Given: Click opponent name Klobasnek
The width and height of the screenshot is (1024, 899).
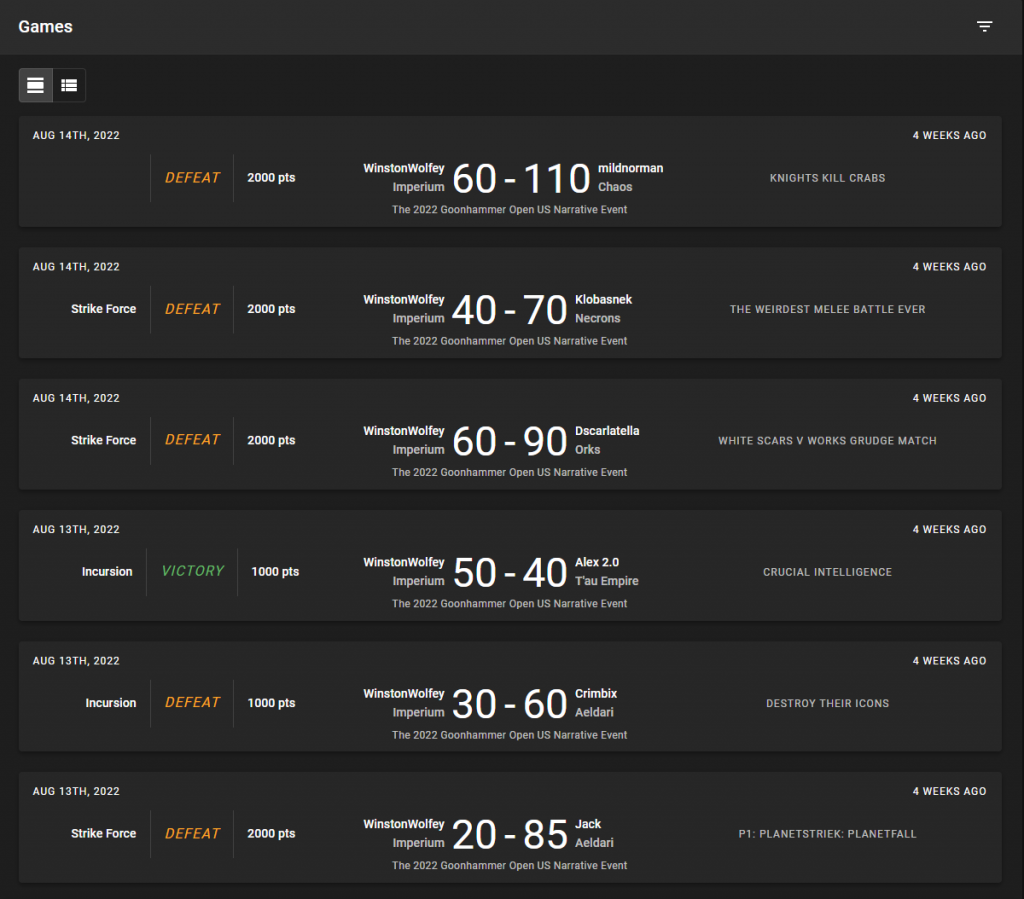Looking at the screenshot, I should click(603, 299).
